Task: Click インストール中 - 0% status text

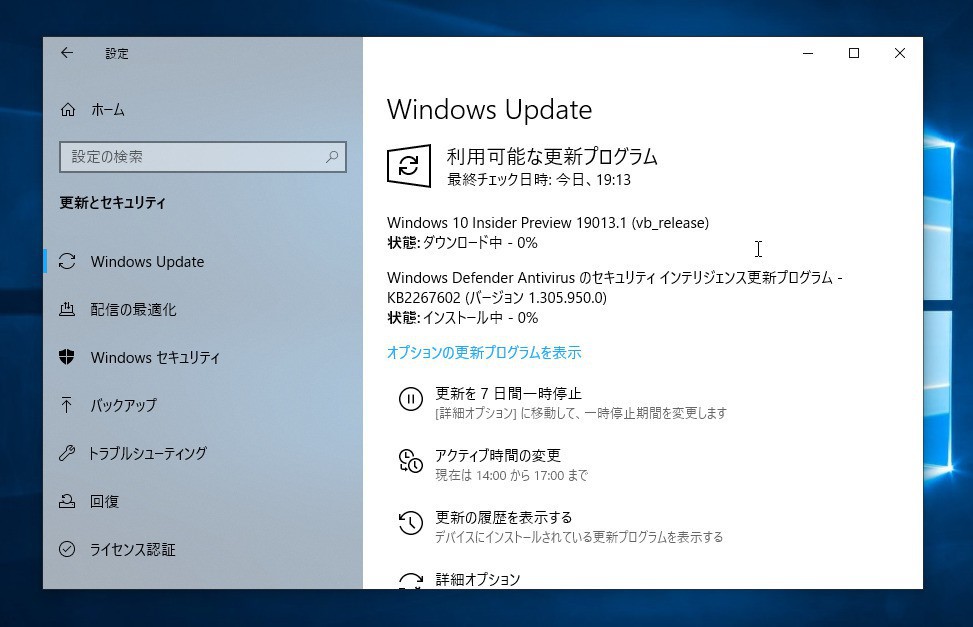Action: point(480,318)
